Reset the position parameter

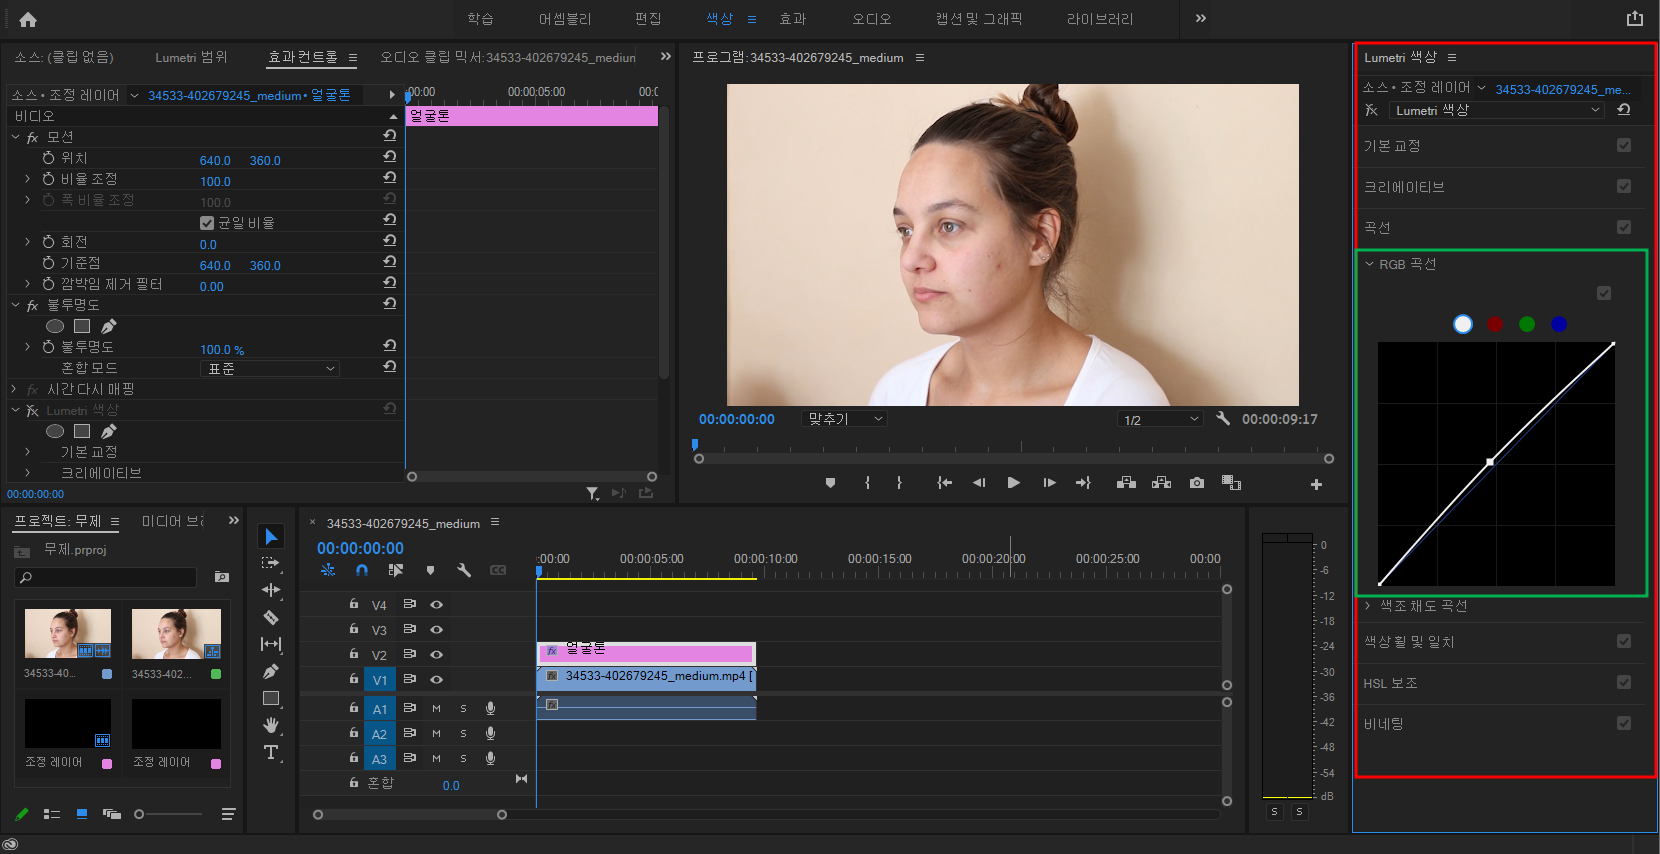(x=390, y=157)
